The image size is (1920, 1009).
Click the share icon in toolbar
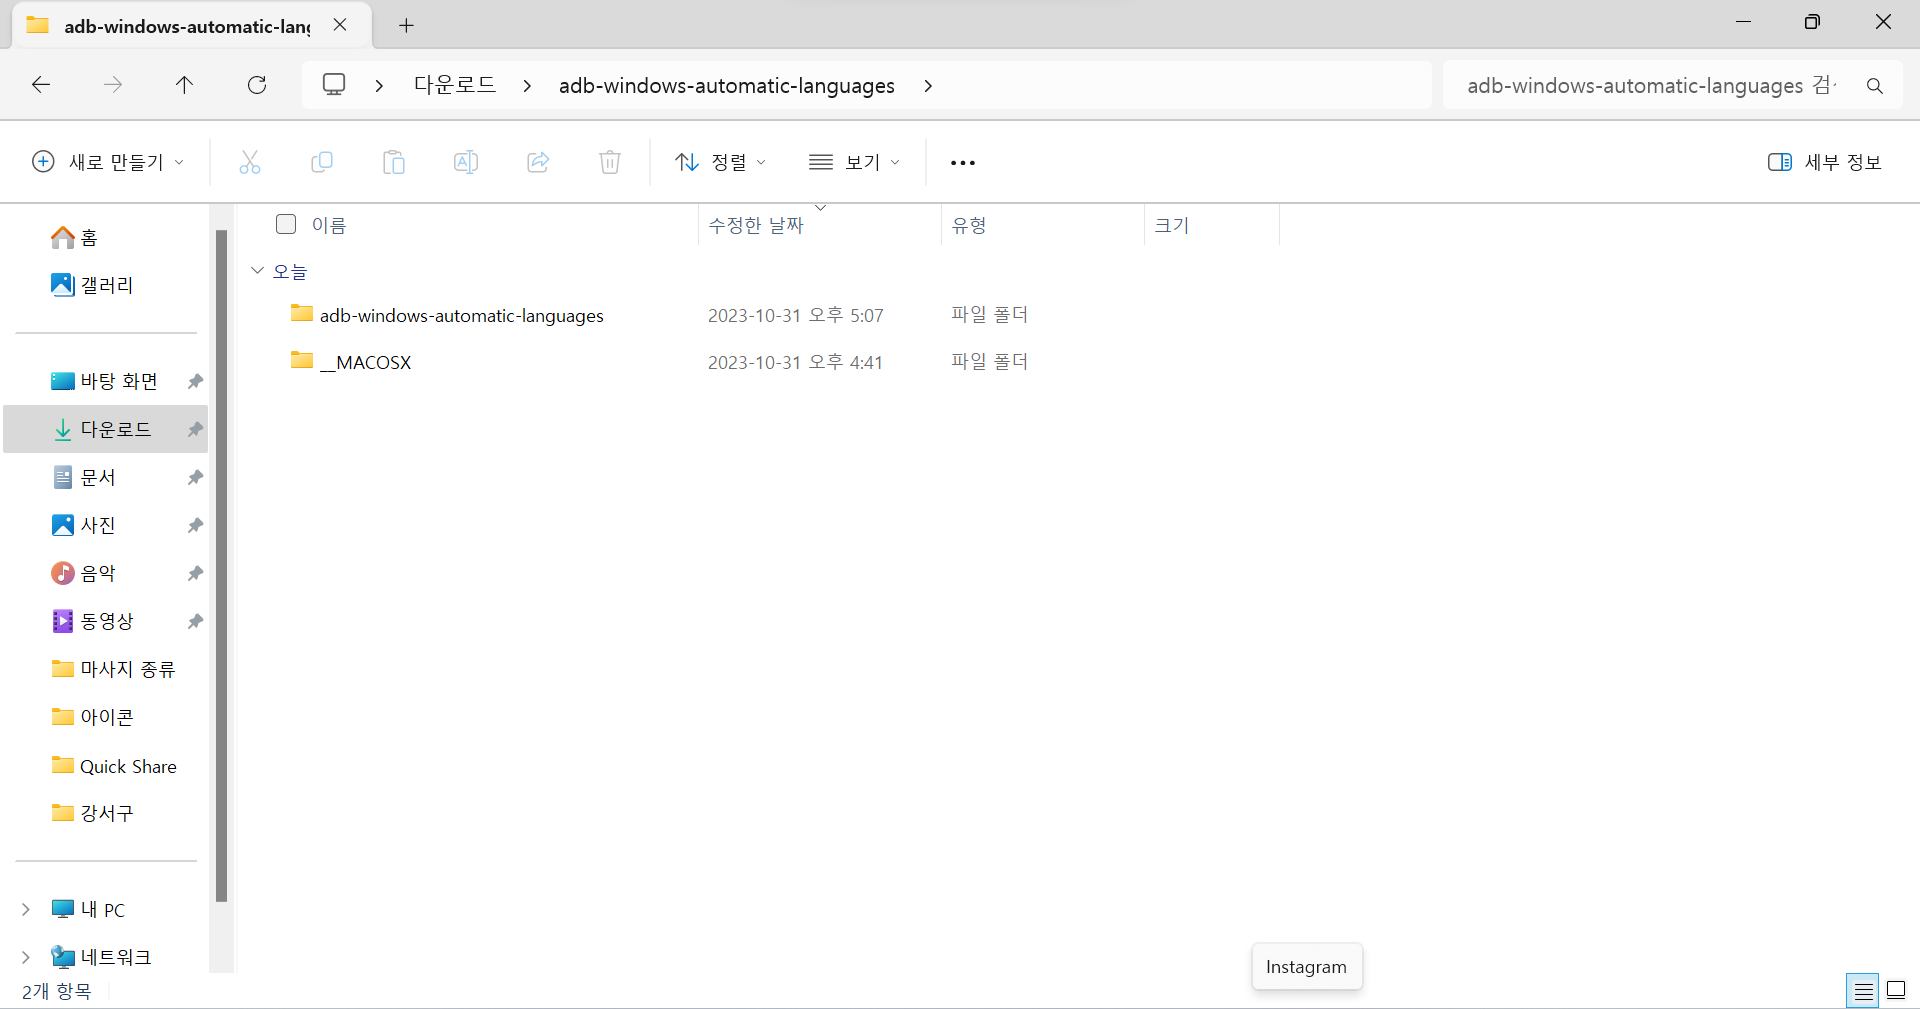coord(538,162)
